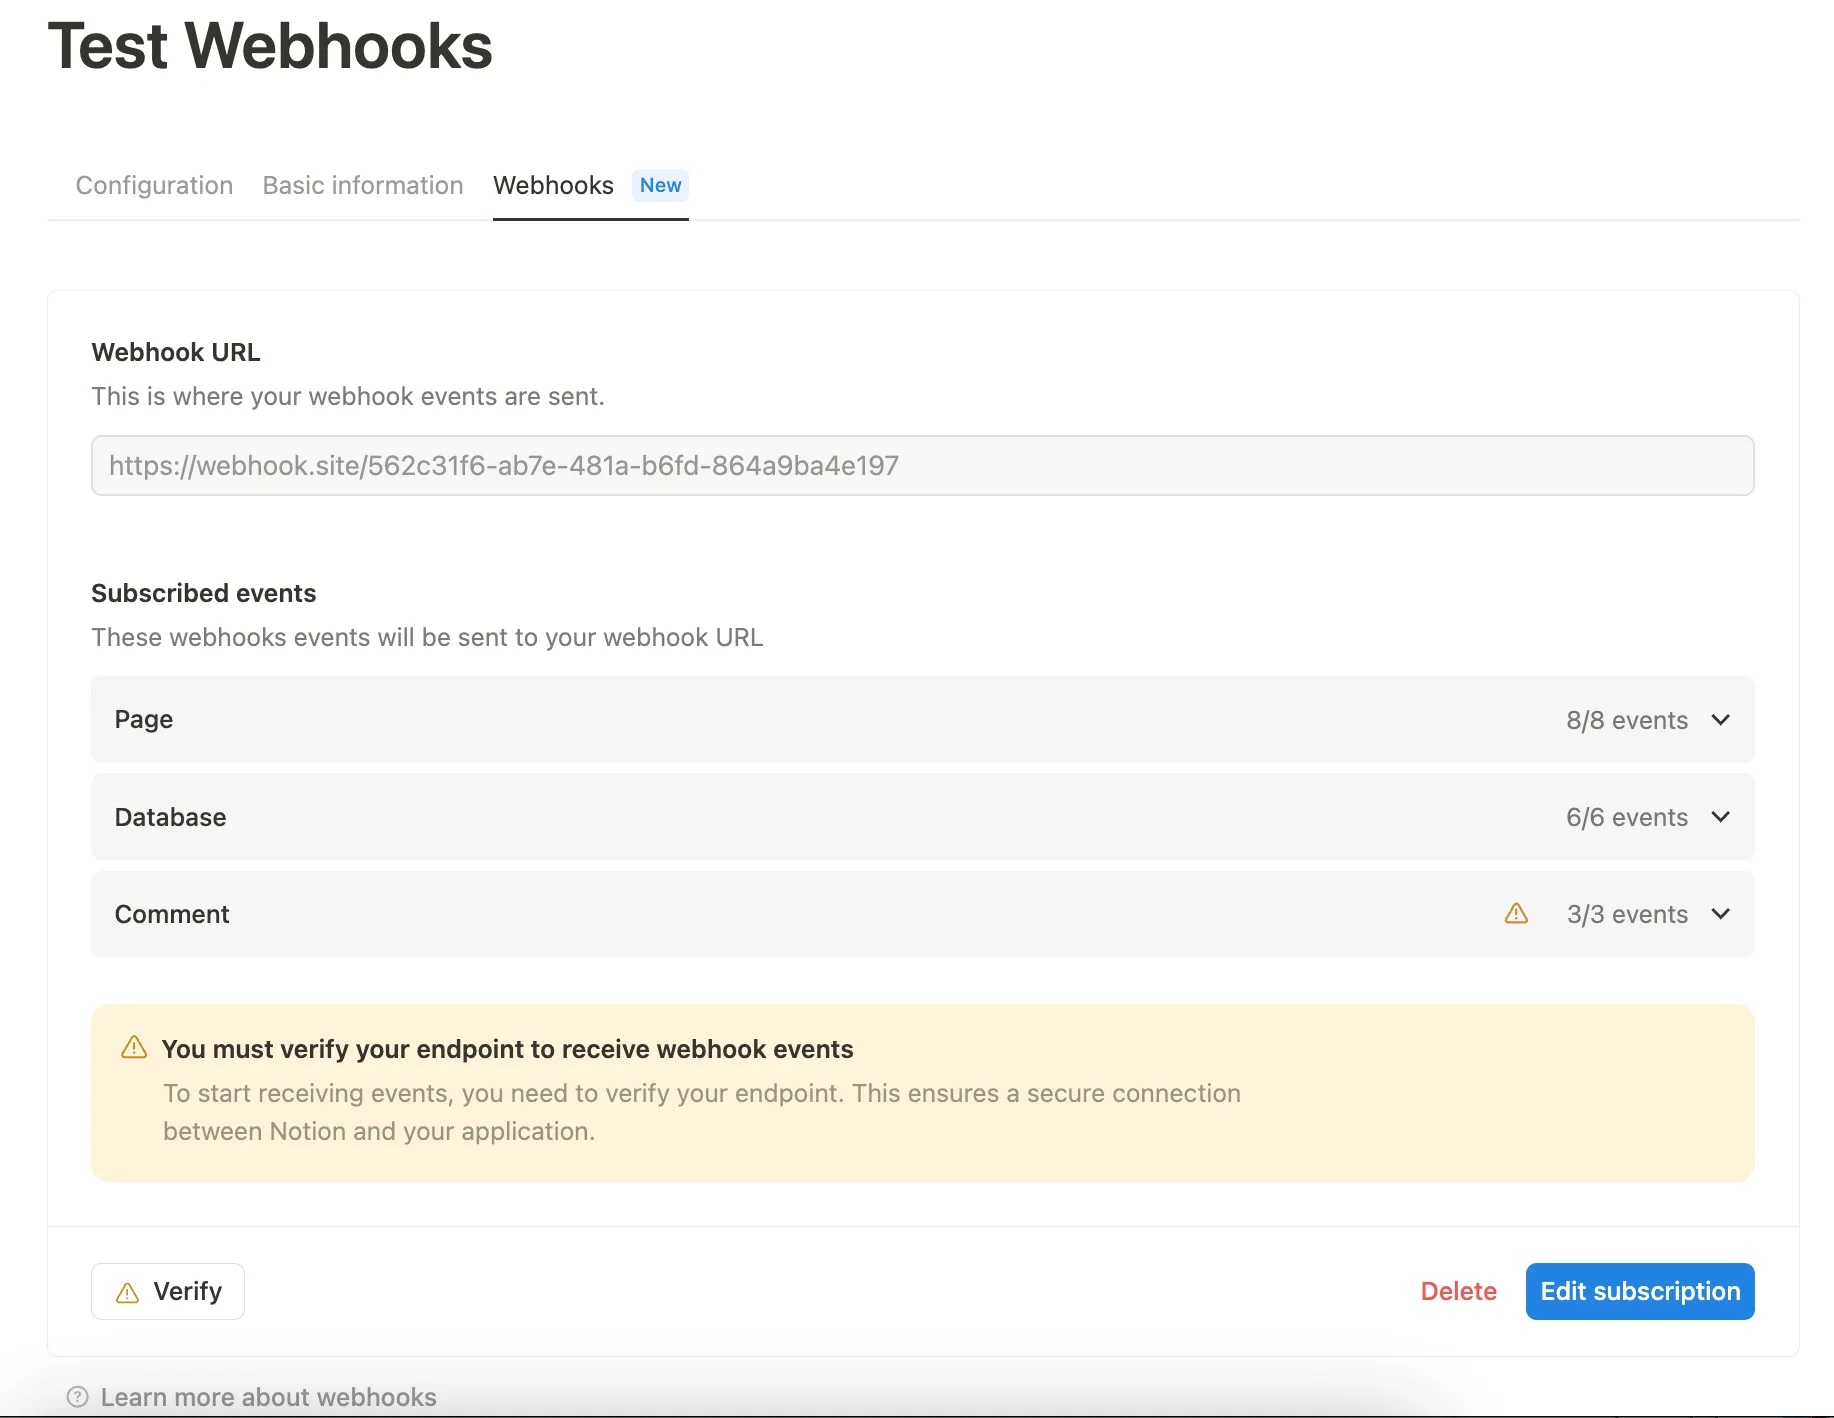Delete the webhook subscription
This screenshot has width=1834, height=1418.
[1458, 1291]
